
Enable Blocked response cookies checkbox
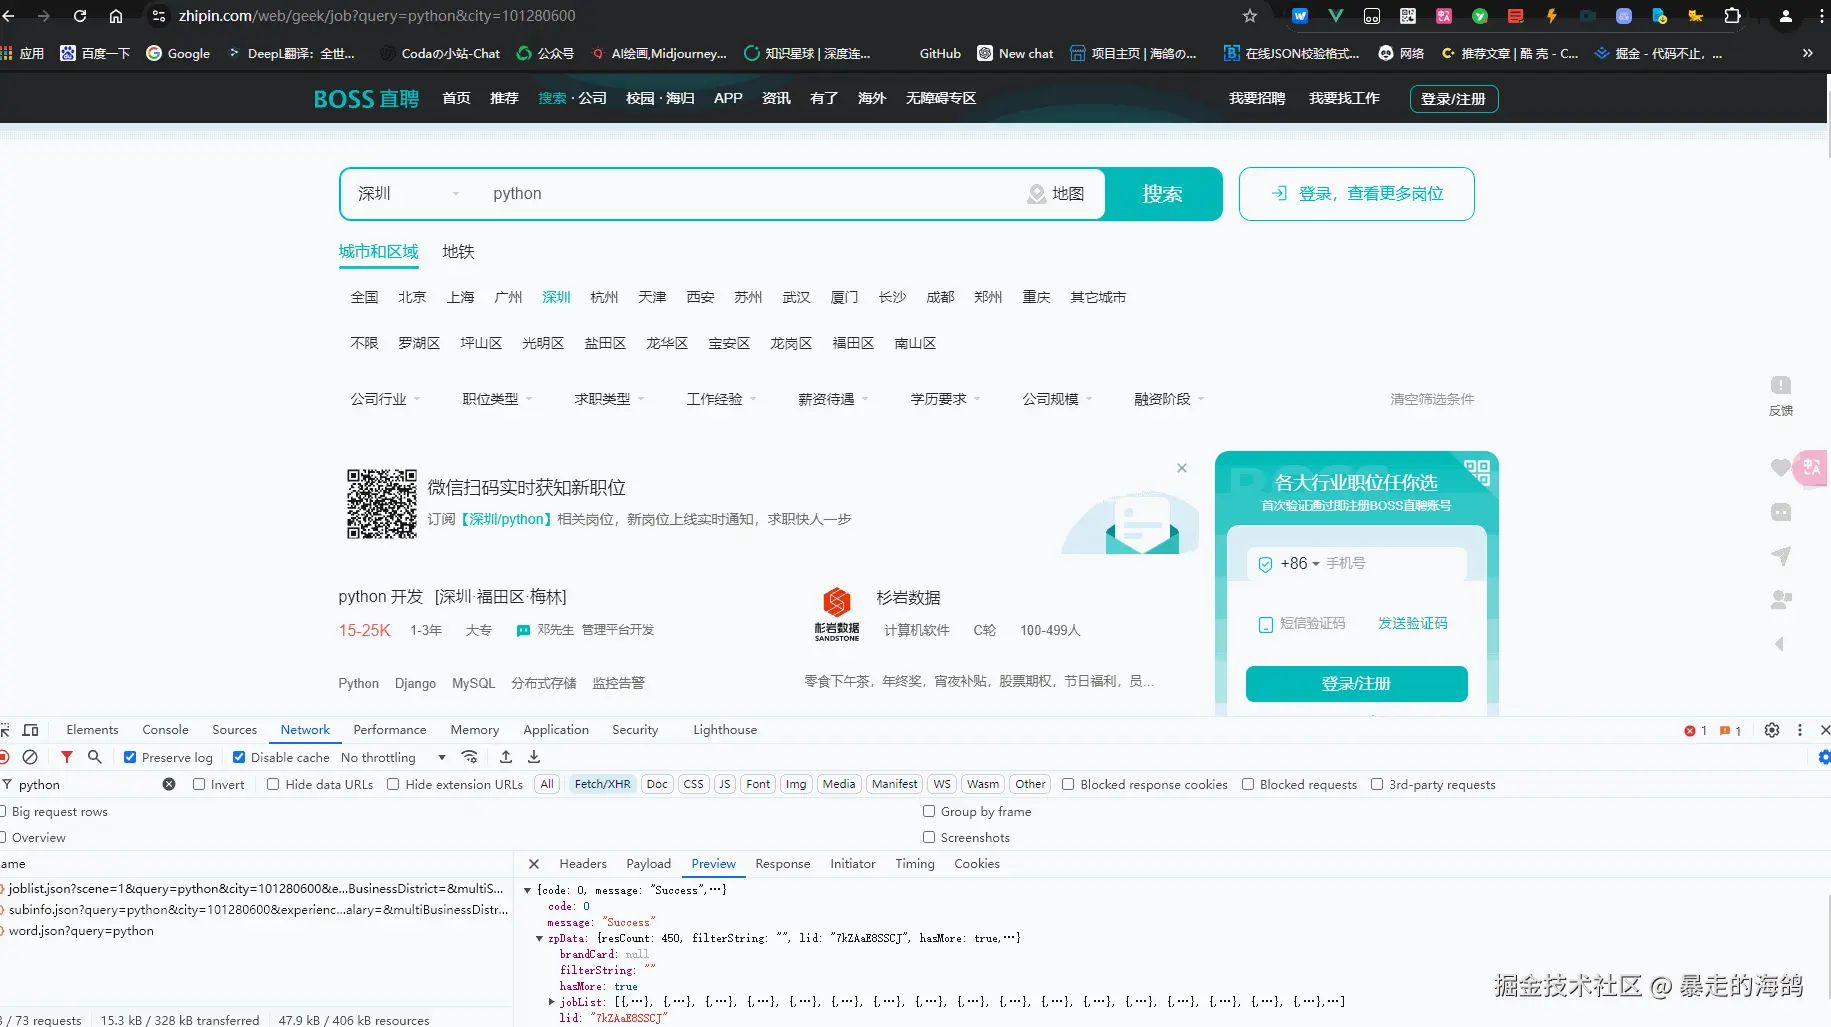tap(1068, 784)
